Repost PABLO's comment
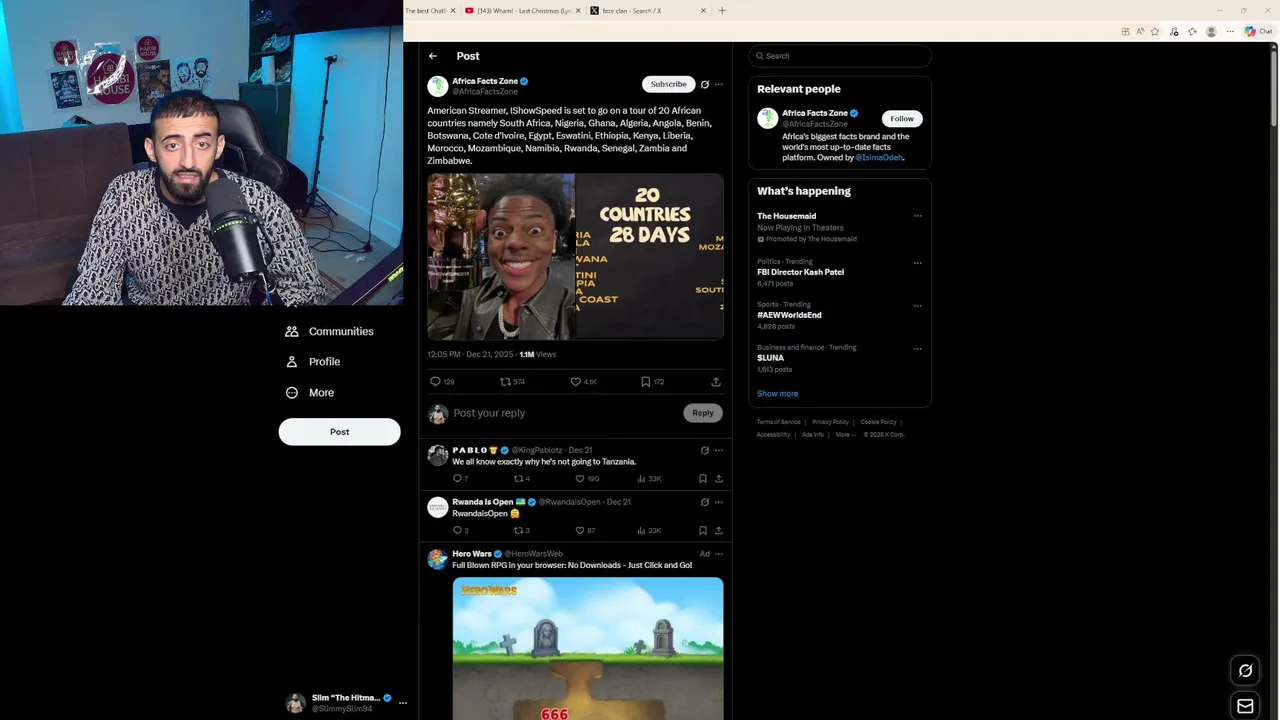The width and height of the screenshot is (1280, 720). coord(518,479)
